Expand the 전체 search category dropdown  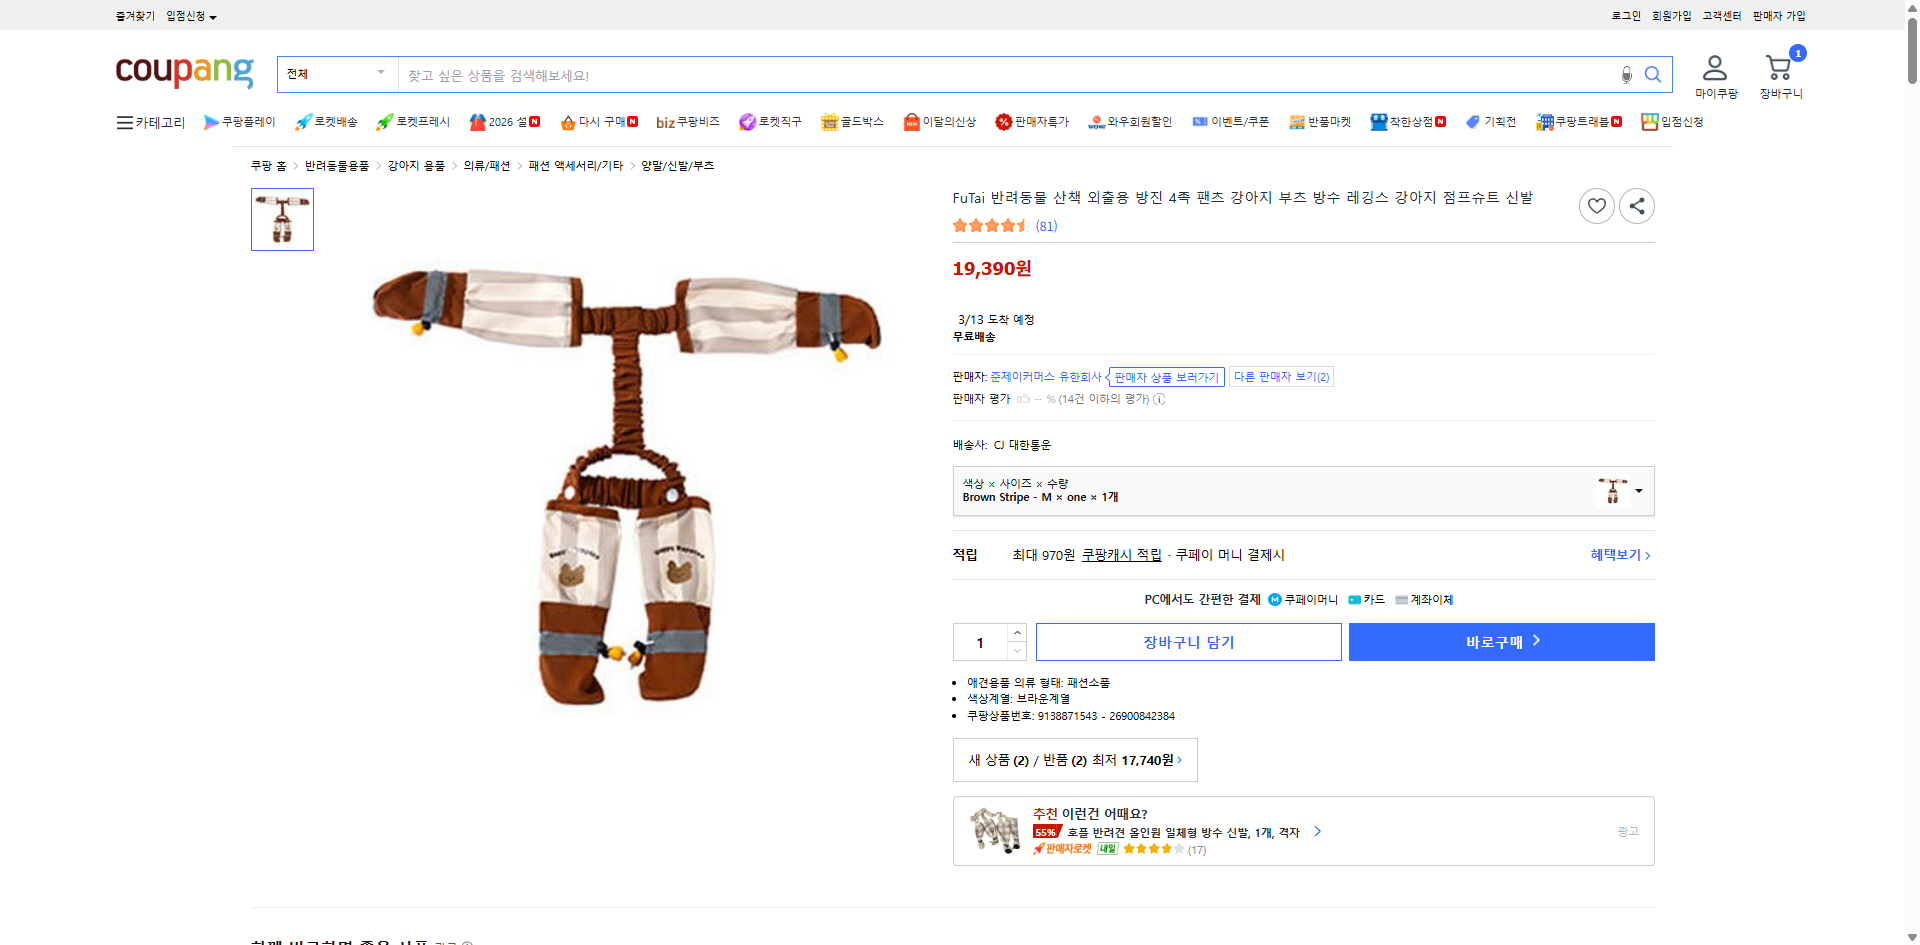[337, 73]
